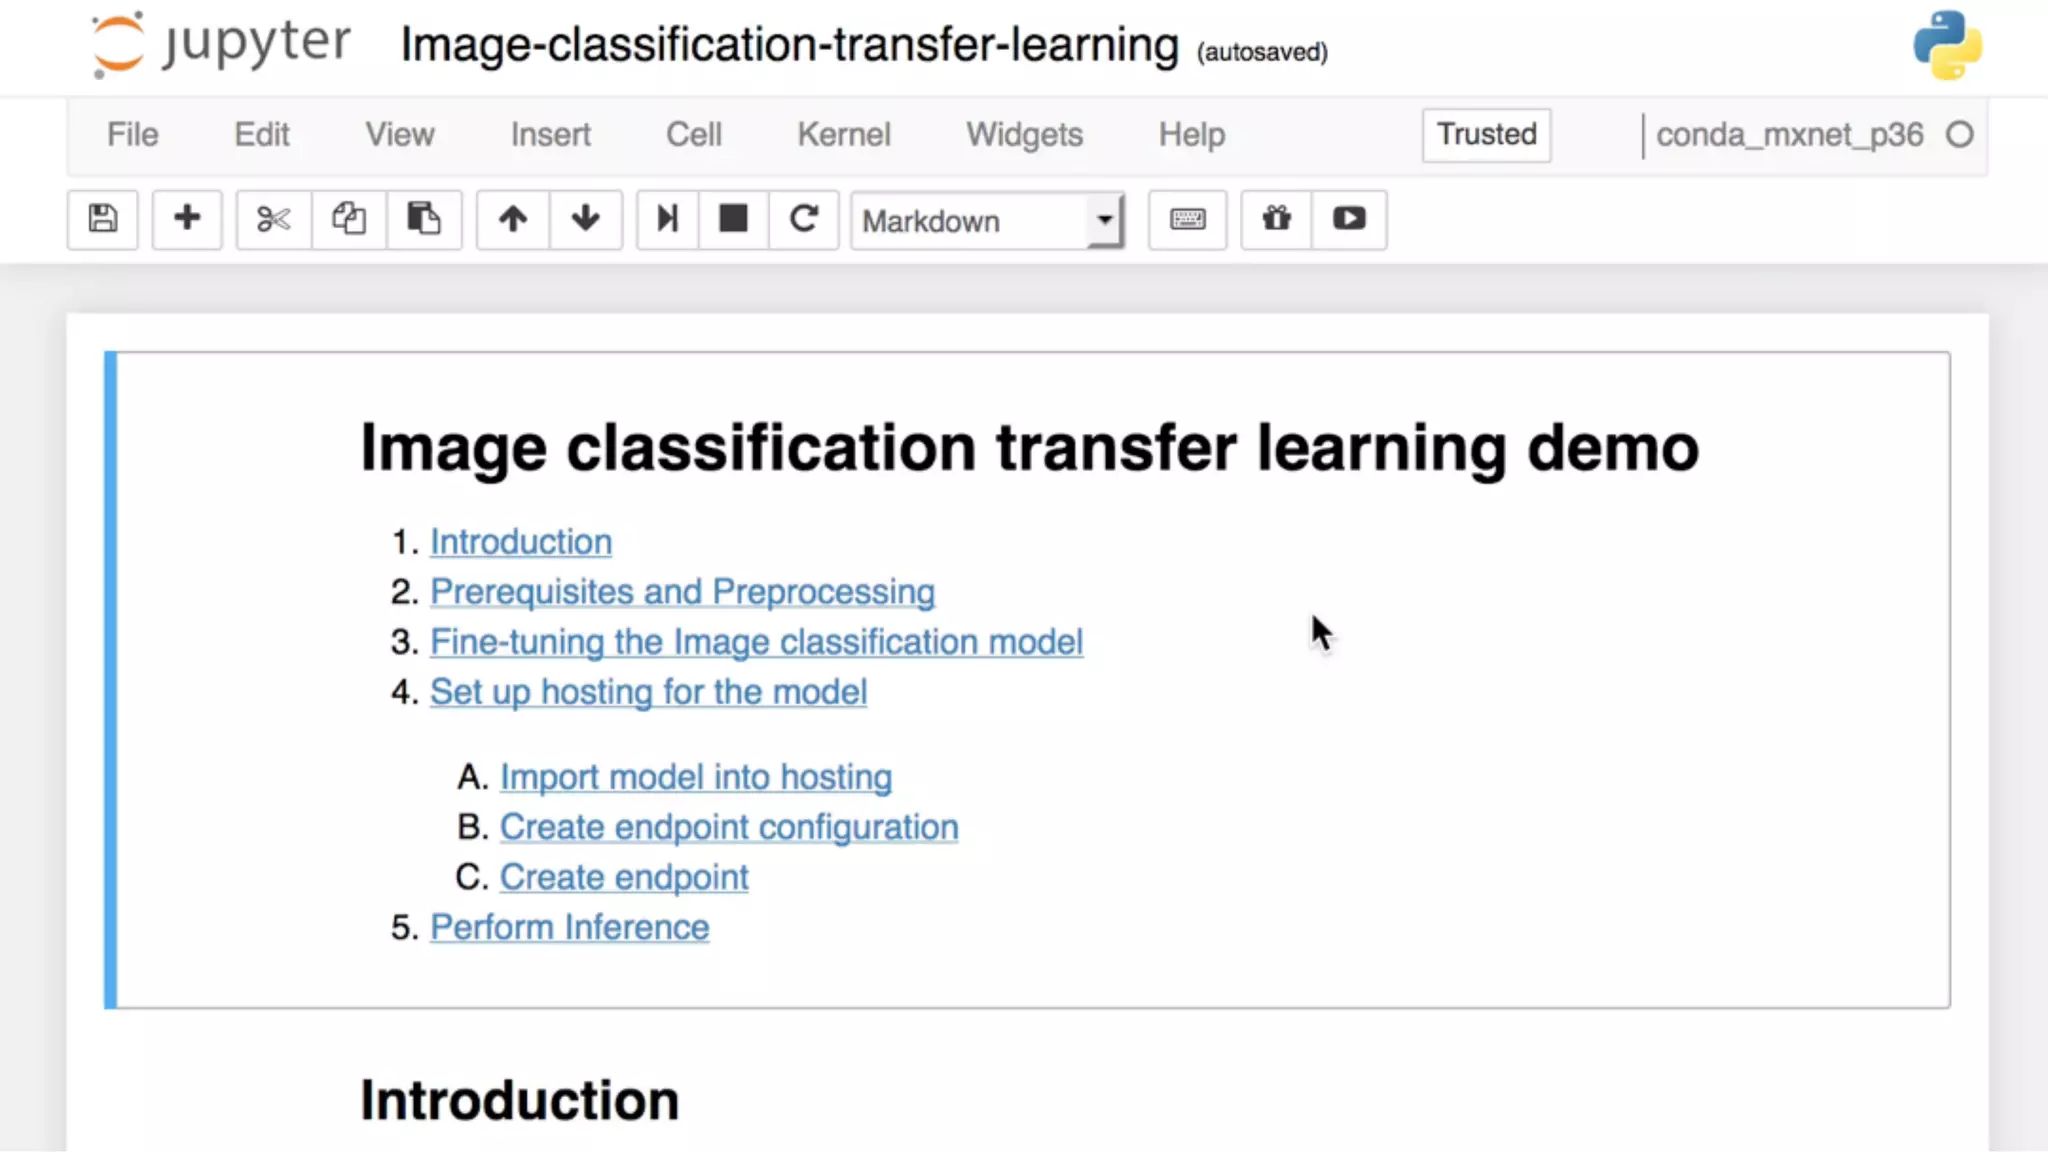
Task: Open the Widgets menu
Action: click(x=1024, y=135)
